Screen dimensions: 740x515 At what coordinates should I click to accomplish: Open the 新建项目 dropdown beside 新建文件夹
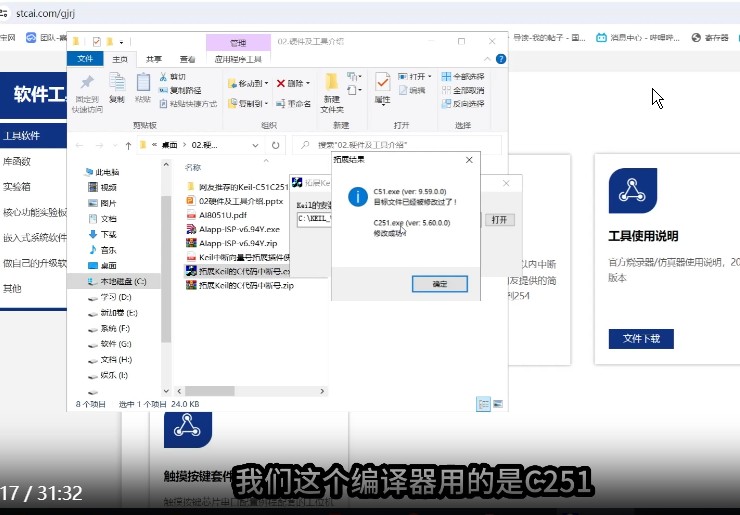point(354,76)
